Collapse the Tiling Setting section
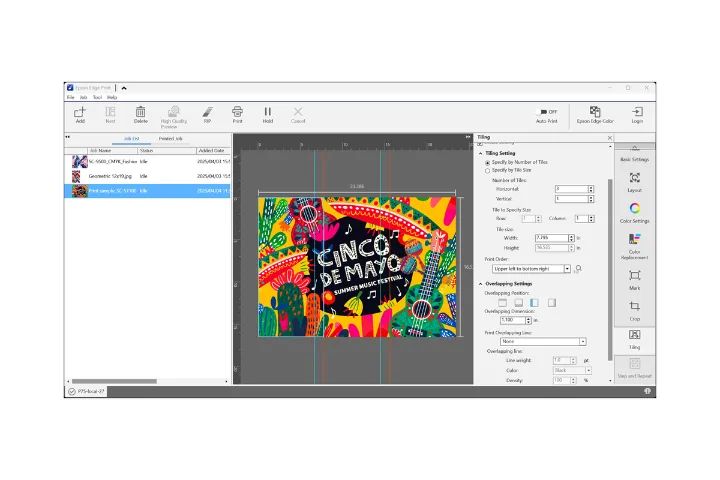The width and height of the screenshot is (720, 480). [481, 153]
